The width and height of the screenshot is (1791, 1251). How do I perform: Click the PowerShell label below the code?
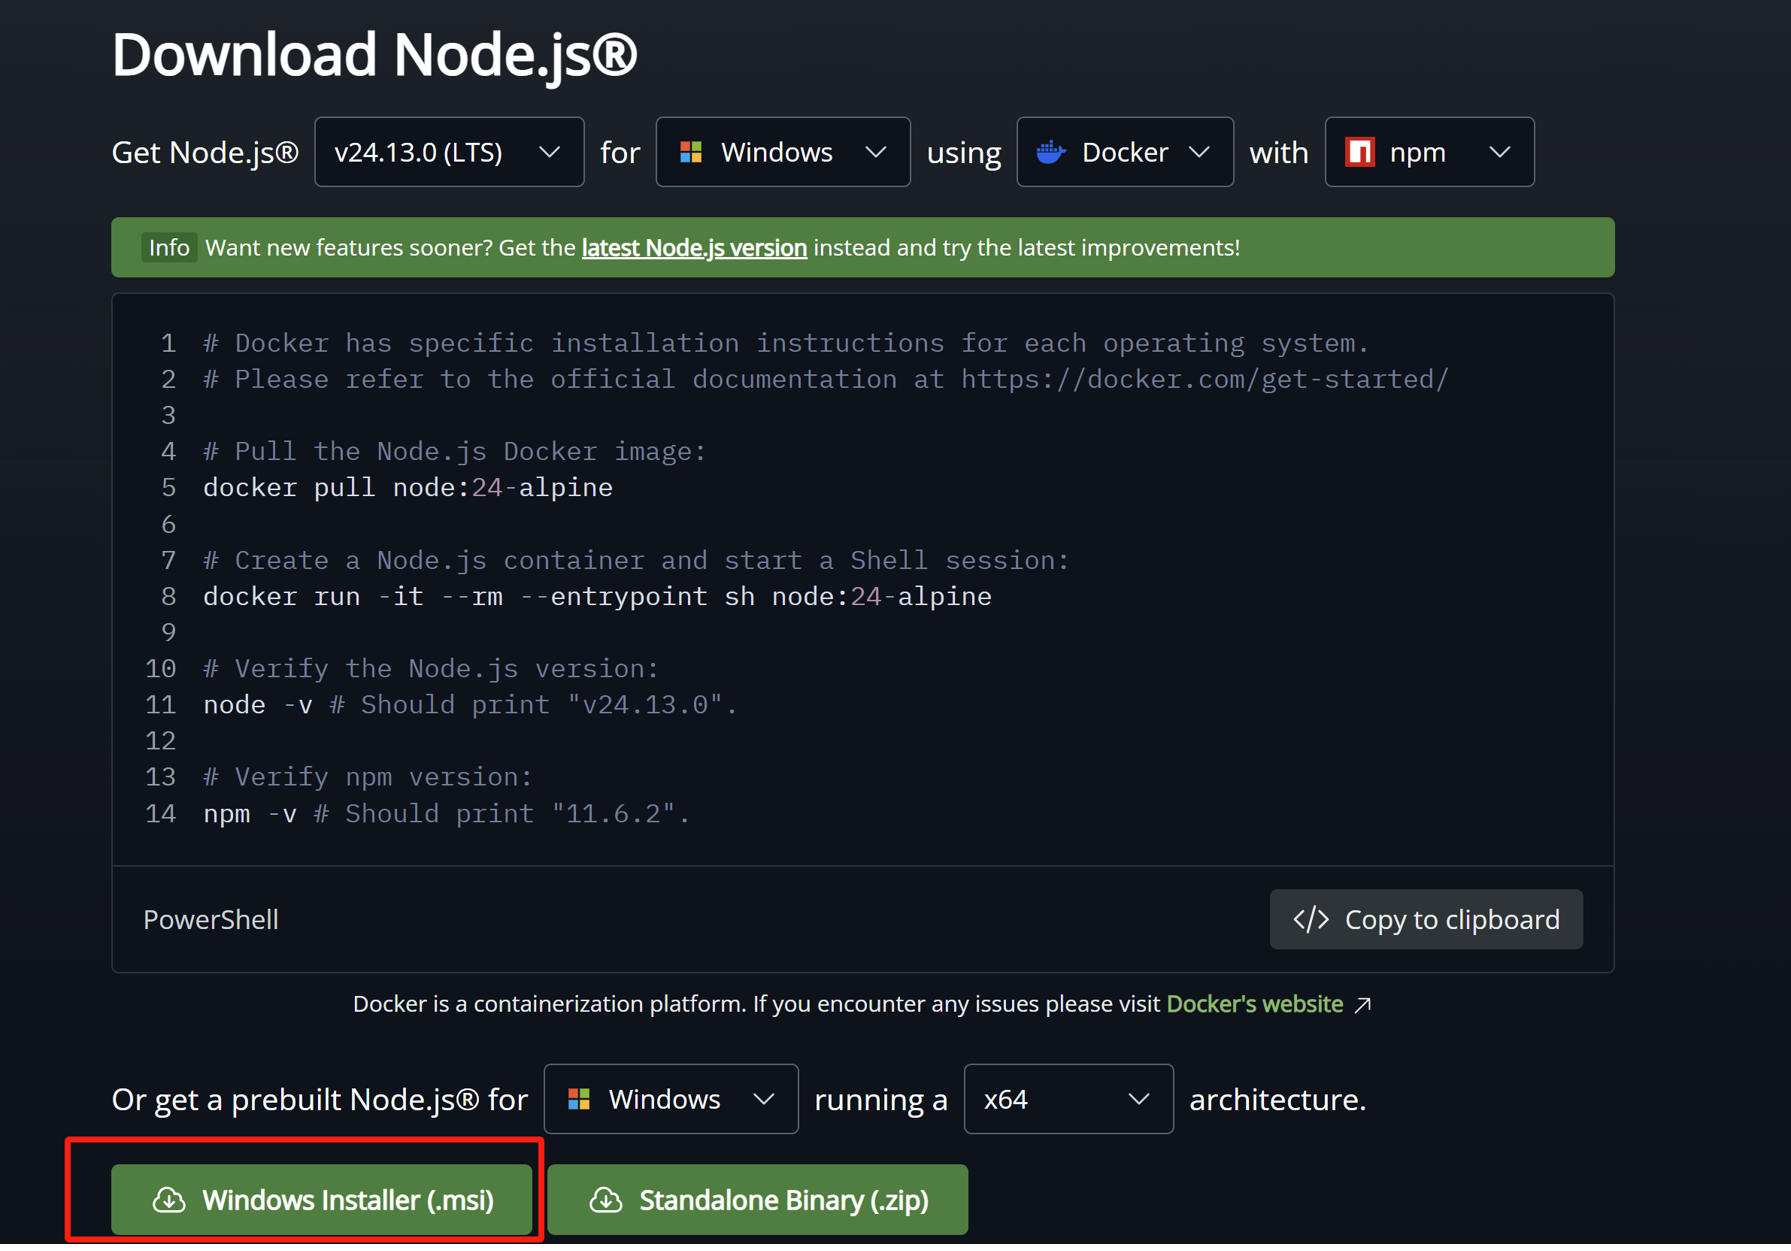tap(211, 919)
